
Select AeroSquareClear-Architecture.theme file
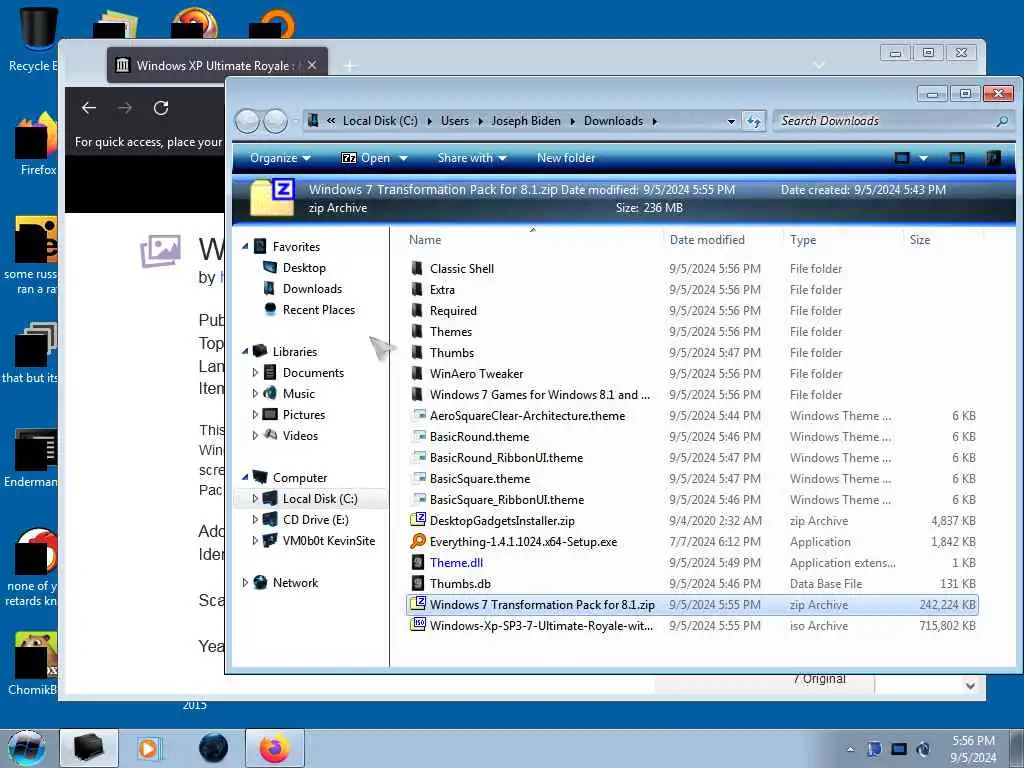[527, 415]
